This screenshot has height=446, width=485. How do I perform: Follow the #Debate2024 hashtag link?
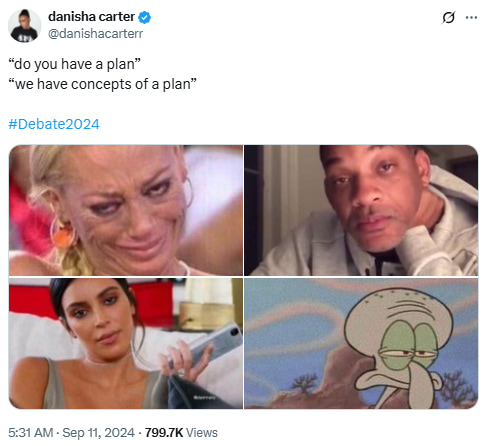pyautogui.click(x=54, y=124)
